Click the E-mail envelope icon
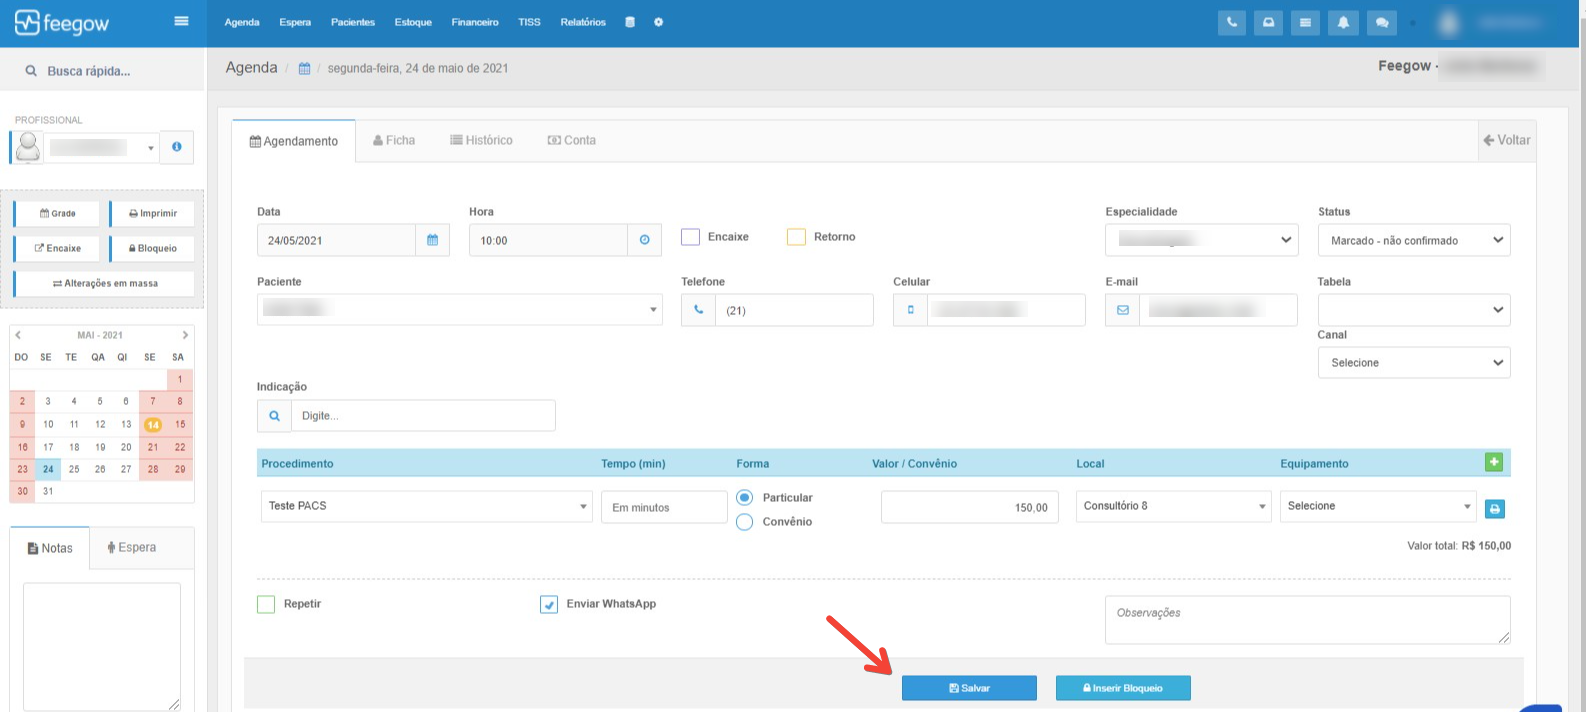The height and width of the screenshot is (712, 1586). click(1123, 310)
